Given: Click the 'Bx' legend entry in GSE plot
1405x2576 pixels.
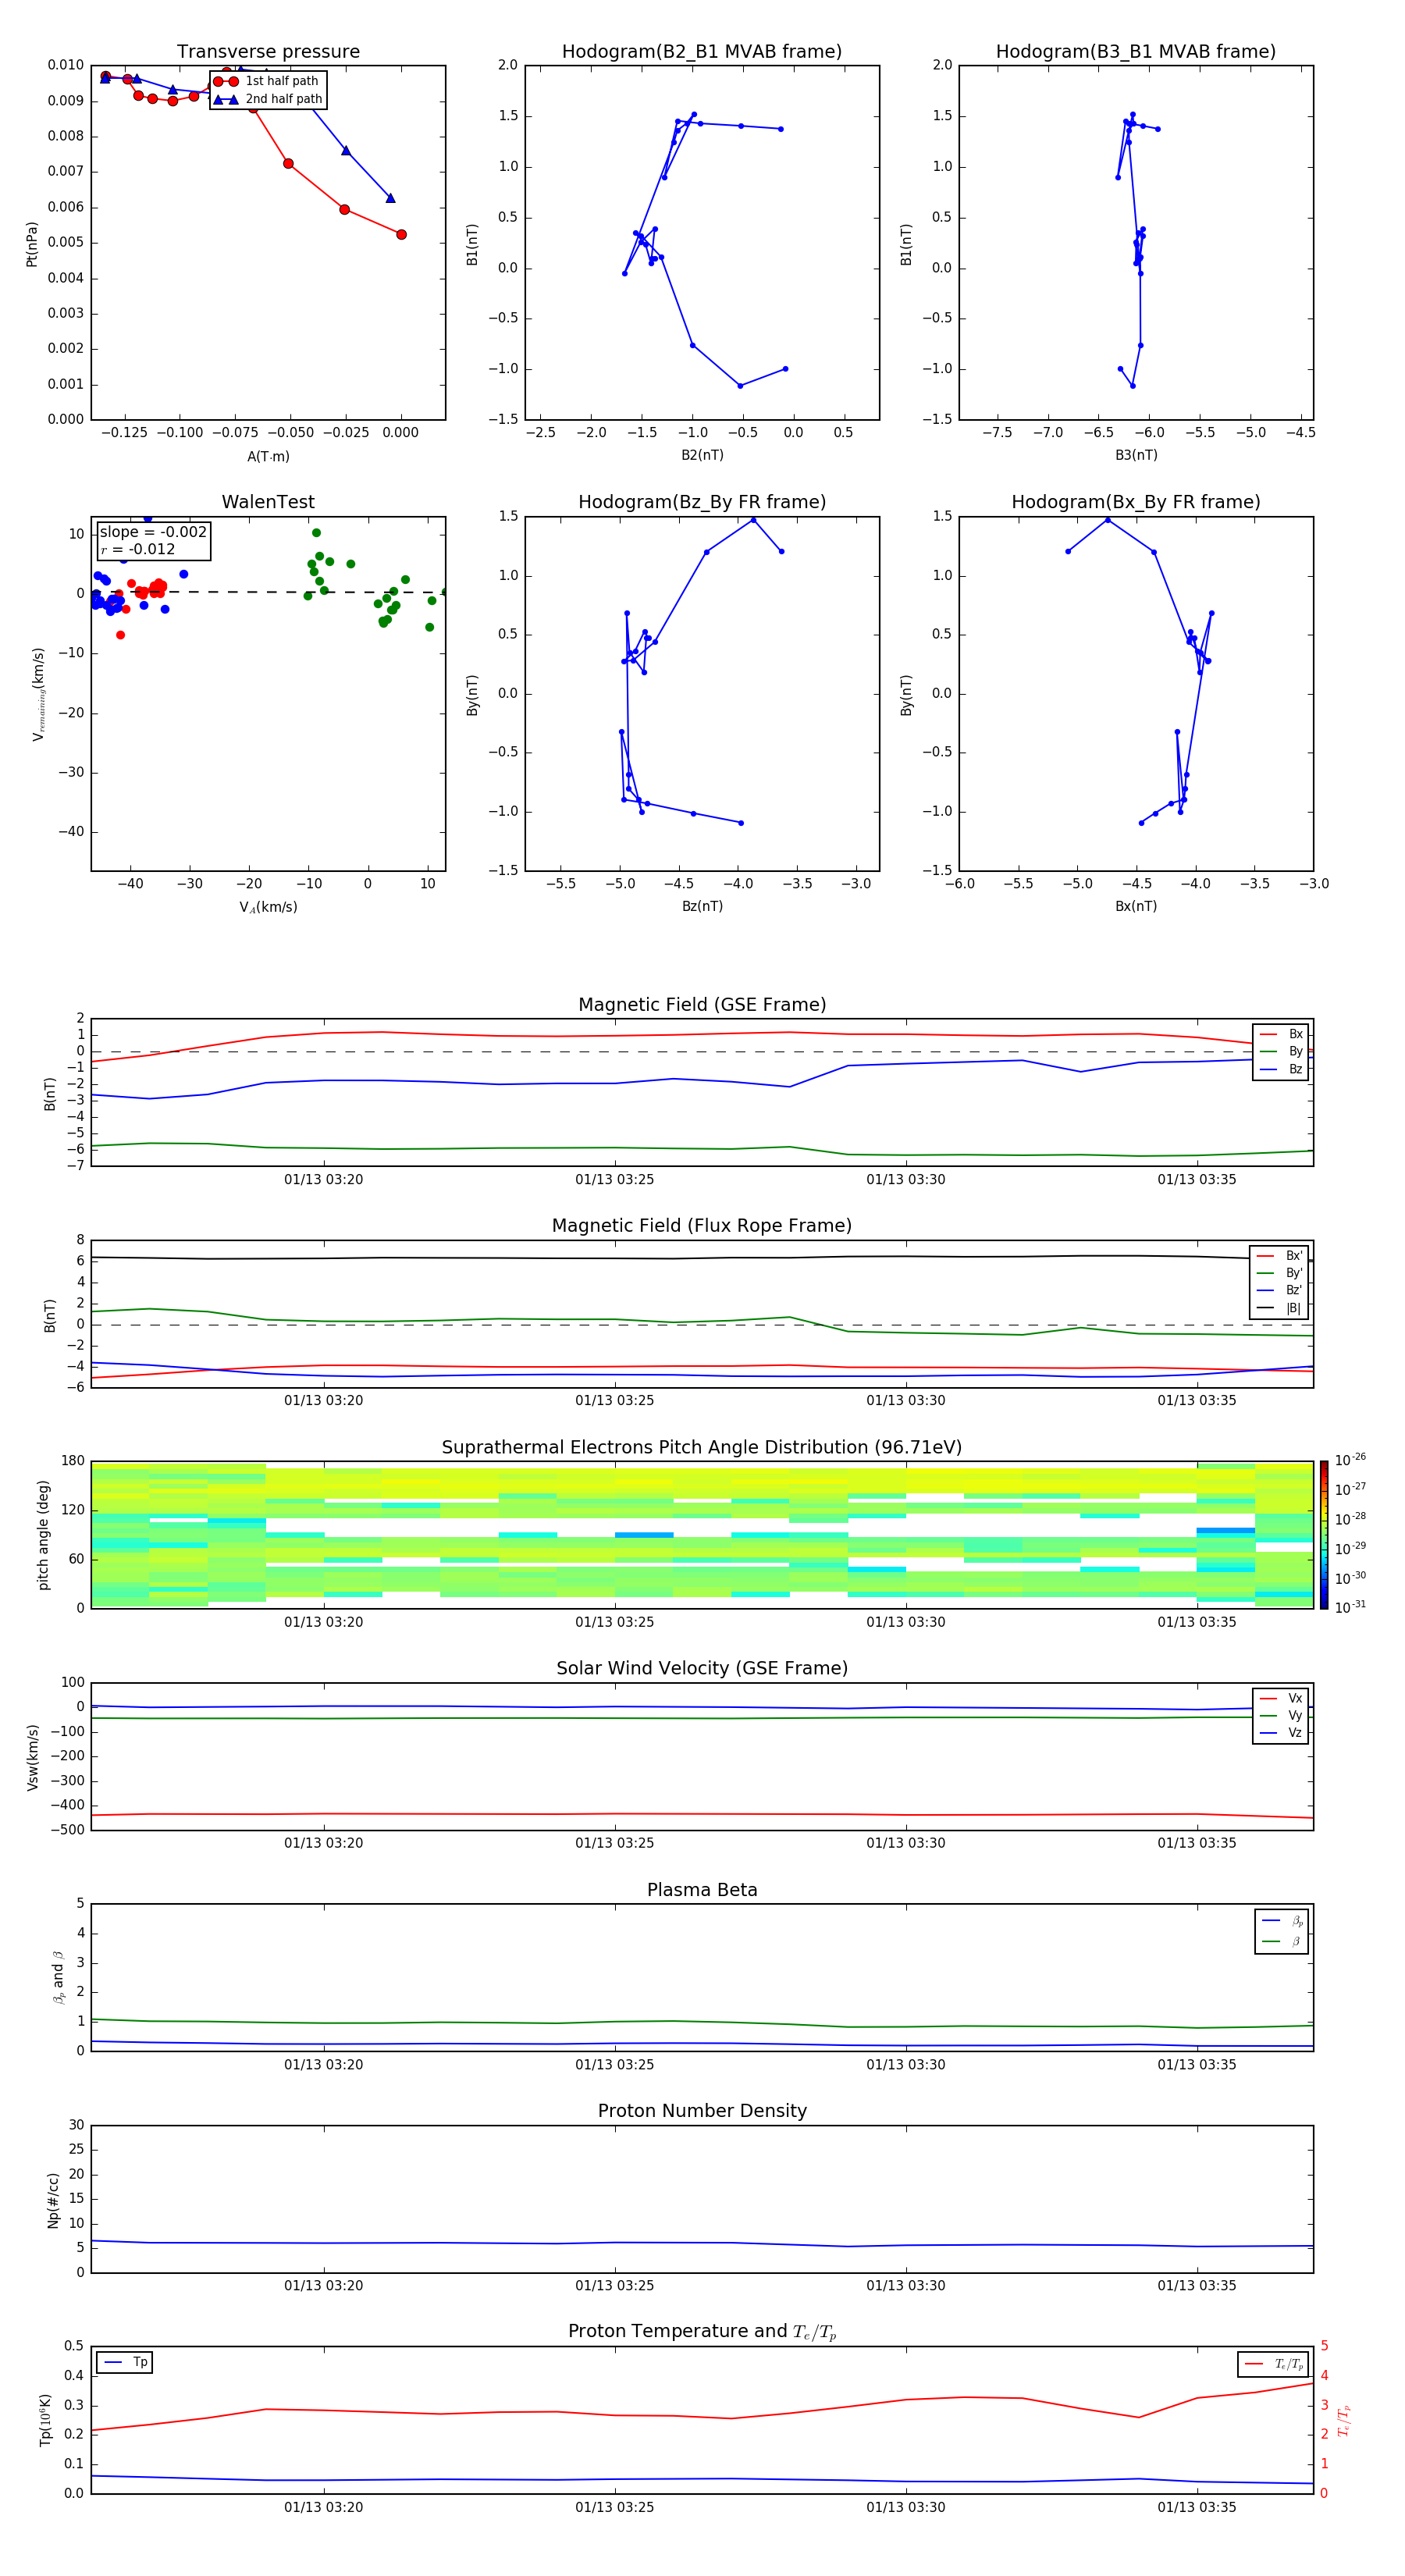Looking at the screenshot, I should (x=1281, y=1034).
